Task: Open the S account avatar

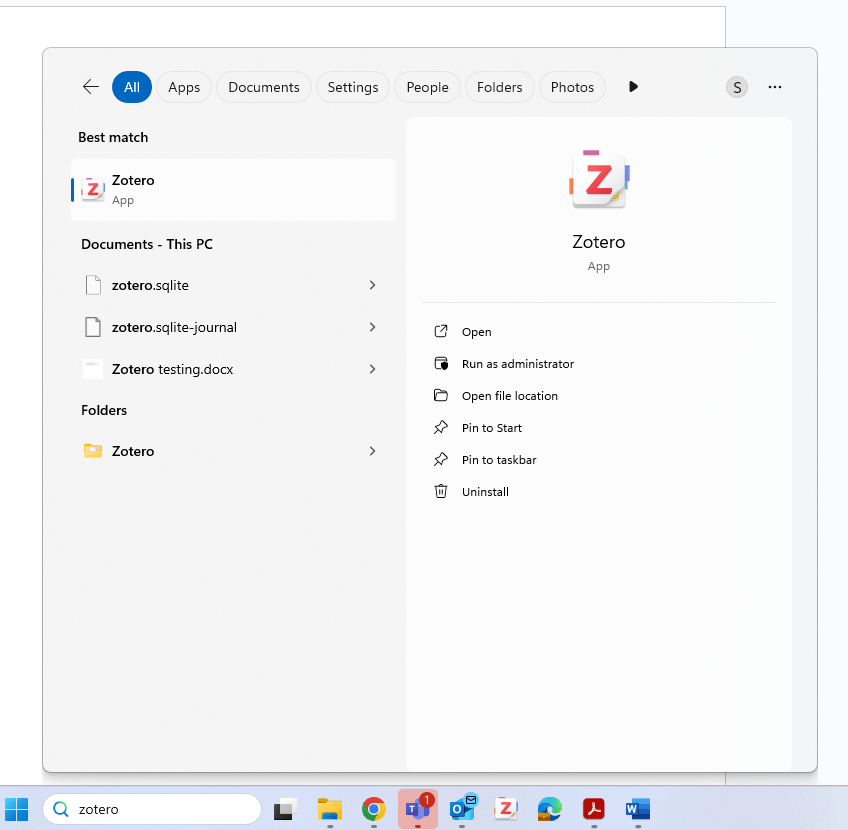Action: pos(737,87)
